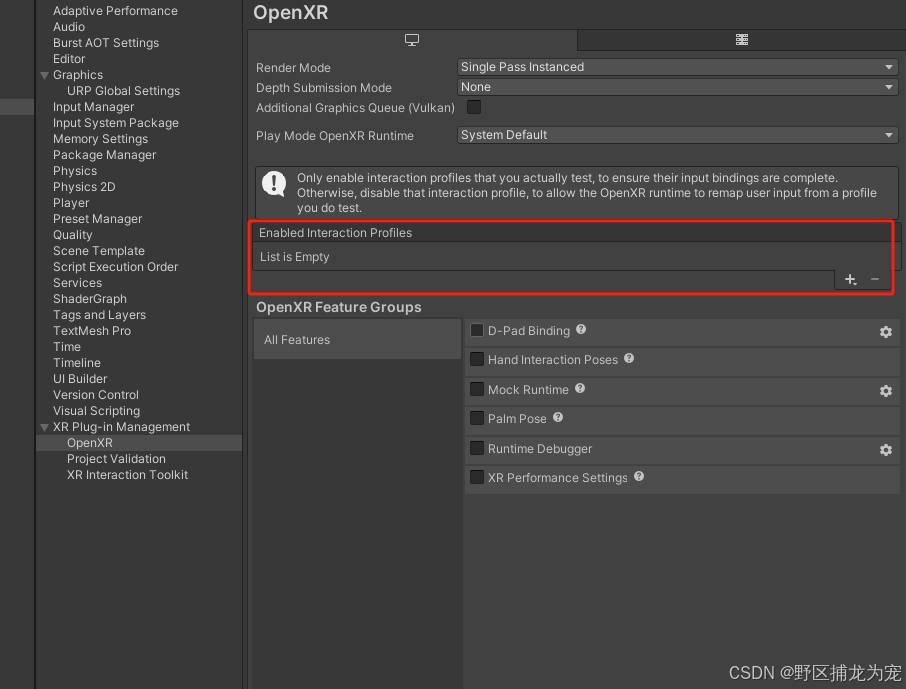906x689 pixels.
Task: Show help for Mock Runtime
Action: pos(580,388)
